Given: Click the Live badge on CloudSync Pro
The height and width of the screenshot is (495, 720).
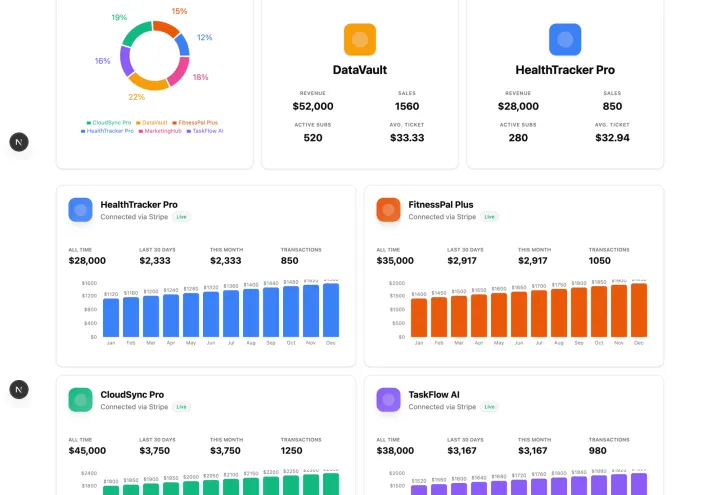Looking at the screenshot, I should pyautogui.click(x=181, y=407).
